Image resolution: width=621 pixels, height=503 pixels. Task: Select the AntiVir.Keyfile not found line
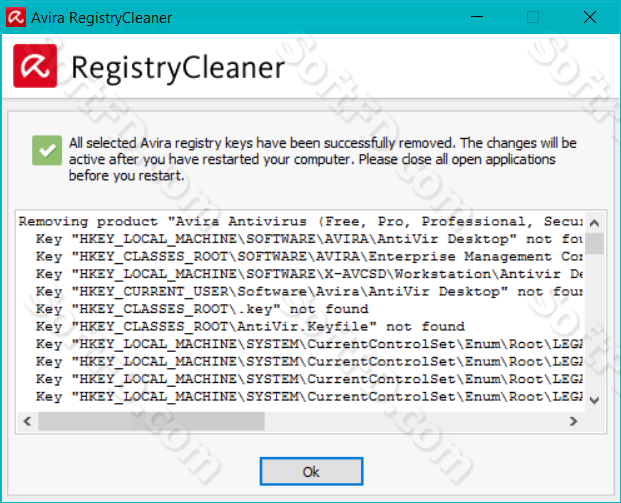point(250,326)
